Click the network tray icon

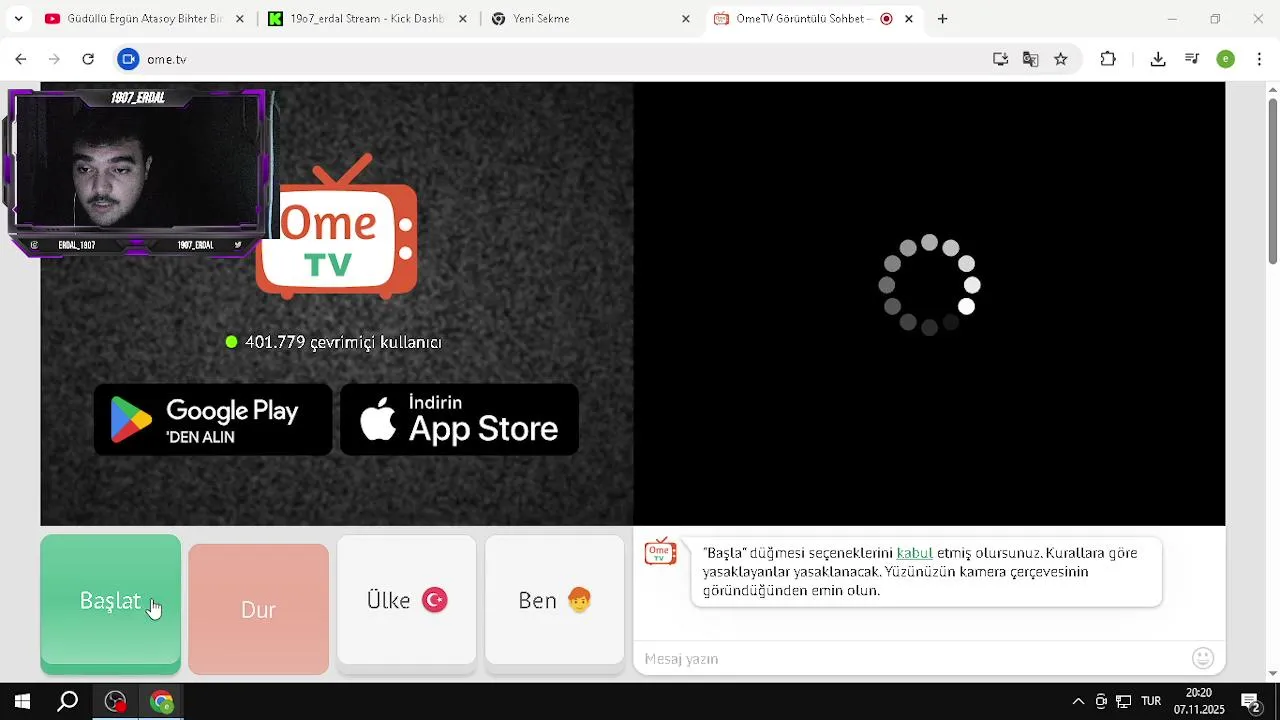1124,702
